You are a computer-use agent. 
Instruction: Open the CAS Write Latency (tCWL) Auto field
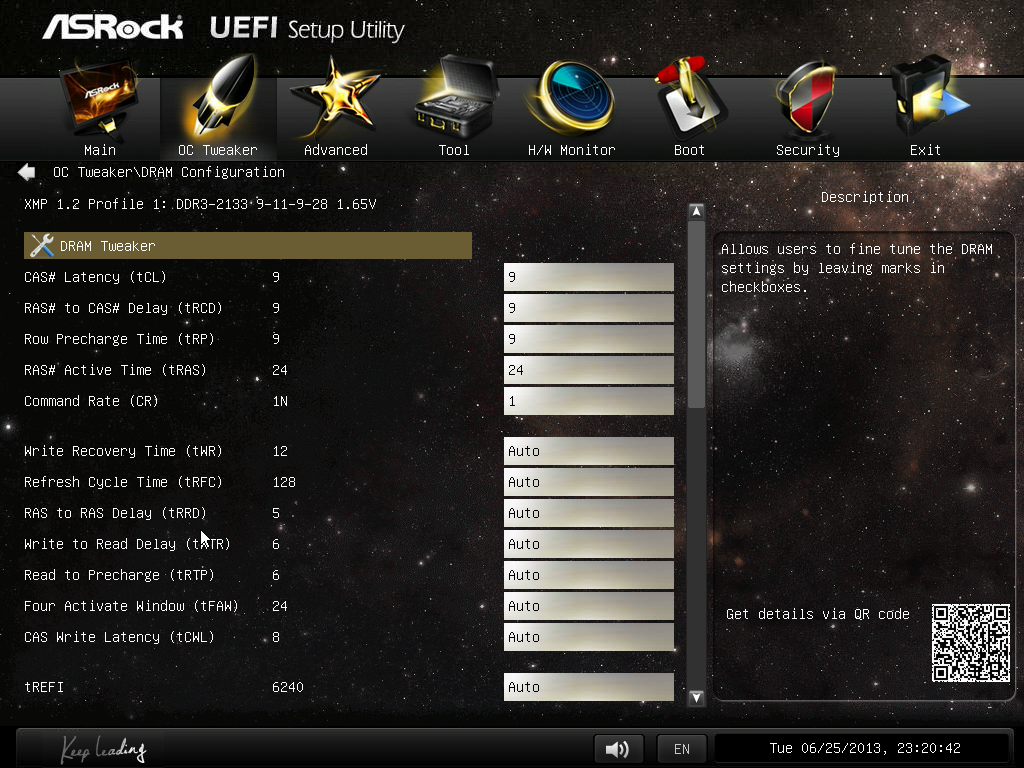[x=588, y=637]
